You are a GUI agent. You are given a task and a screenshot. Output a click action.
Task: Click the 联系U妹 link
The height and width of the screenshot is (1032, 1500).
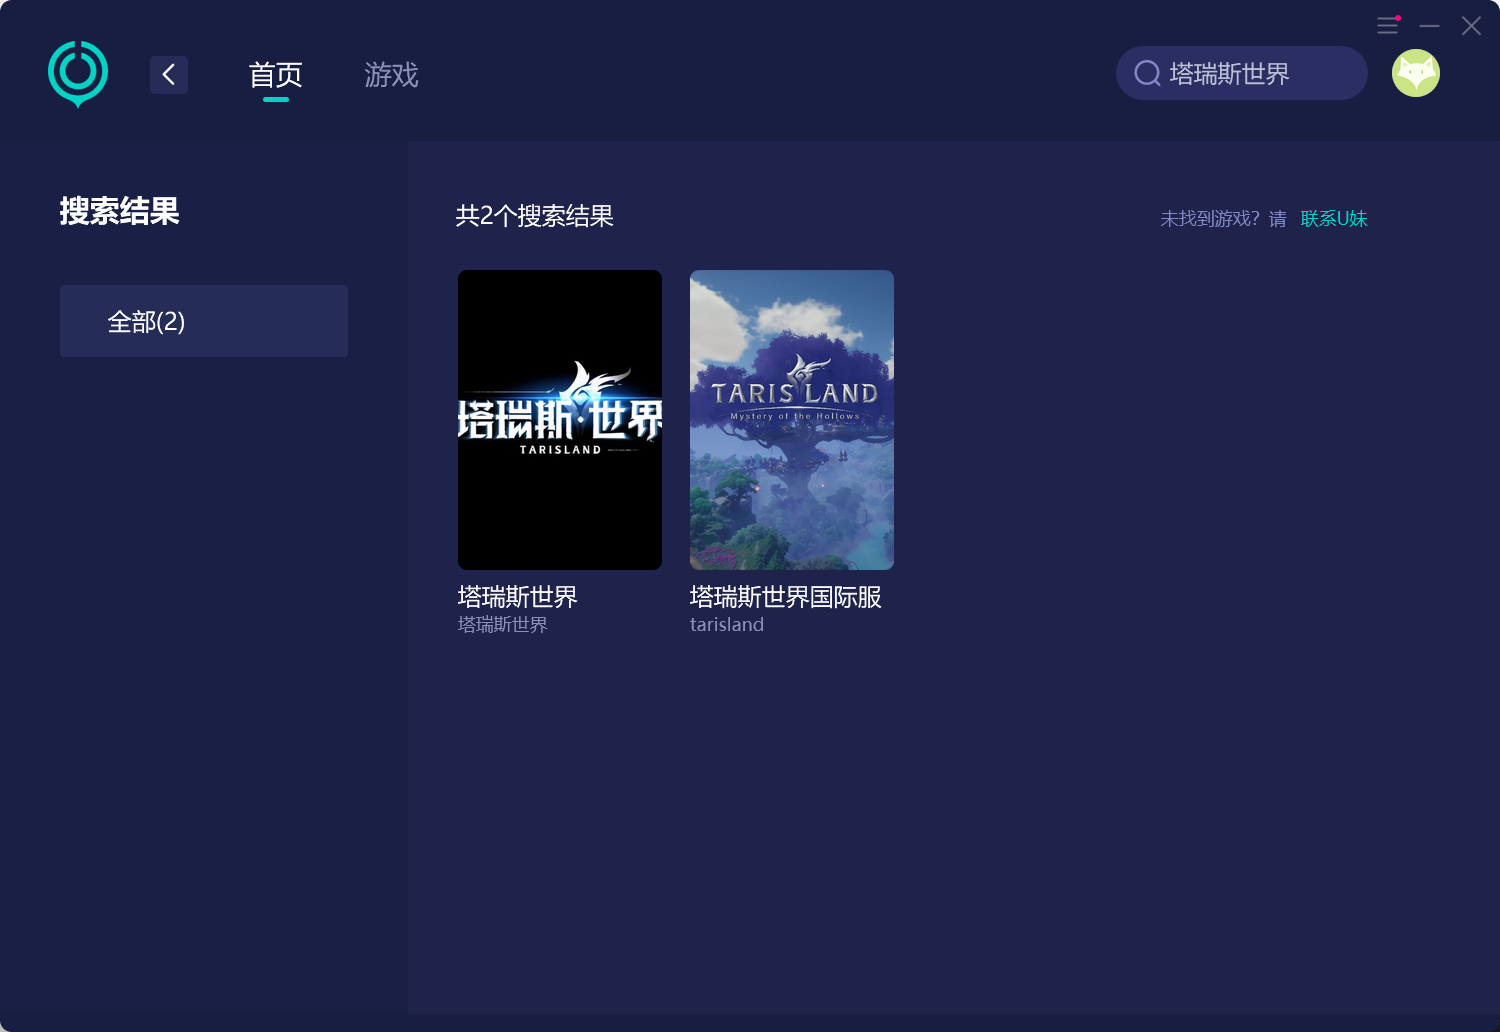[x=1334, y=218]
